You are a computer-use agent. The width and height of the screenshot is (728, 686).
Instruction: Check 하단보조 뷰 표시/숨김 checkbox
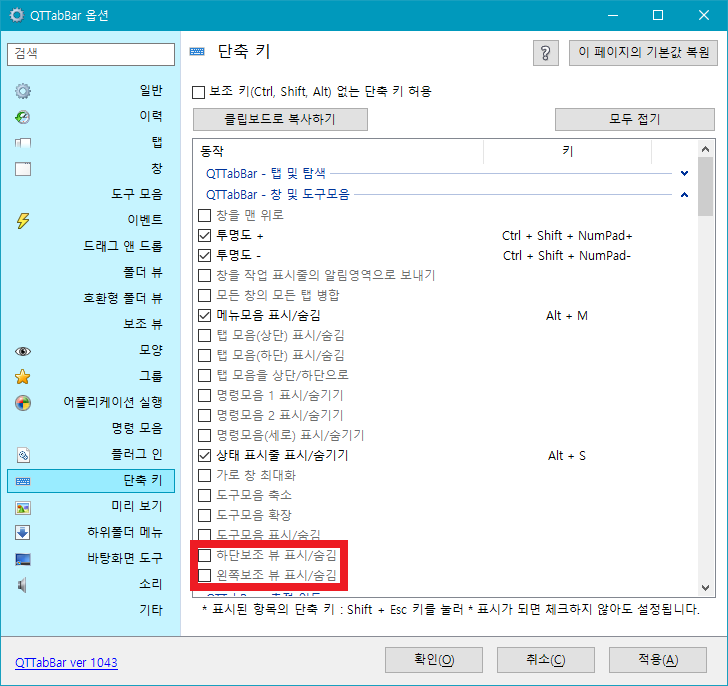pyautogui.click(x=204, y=555)
